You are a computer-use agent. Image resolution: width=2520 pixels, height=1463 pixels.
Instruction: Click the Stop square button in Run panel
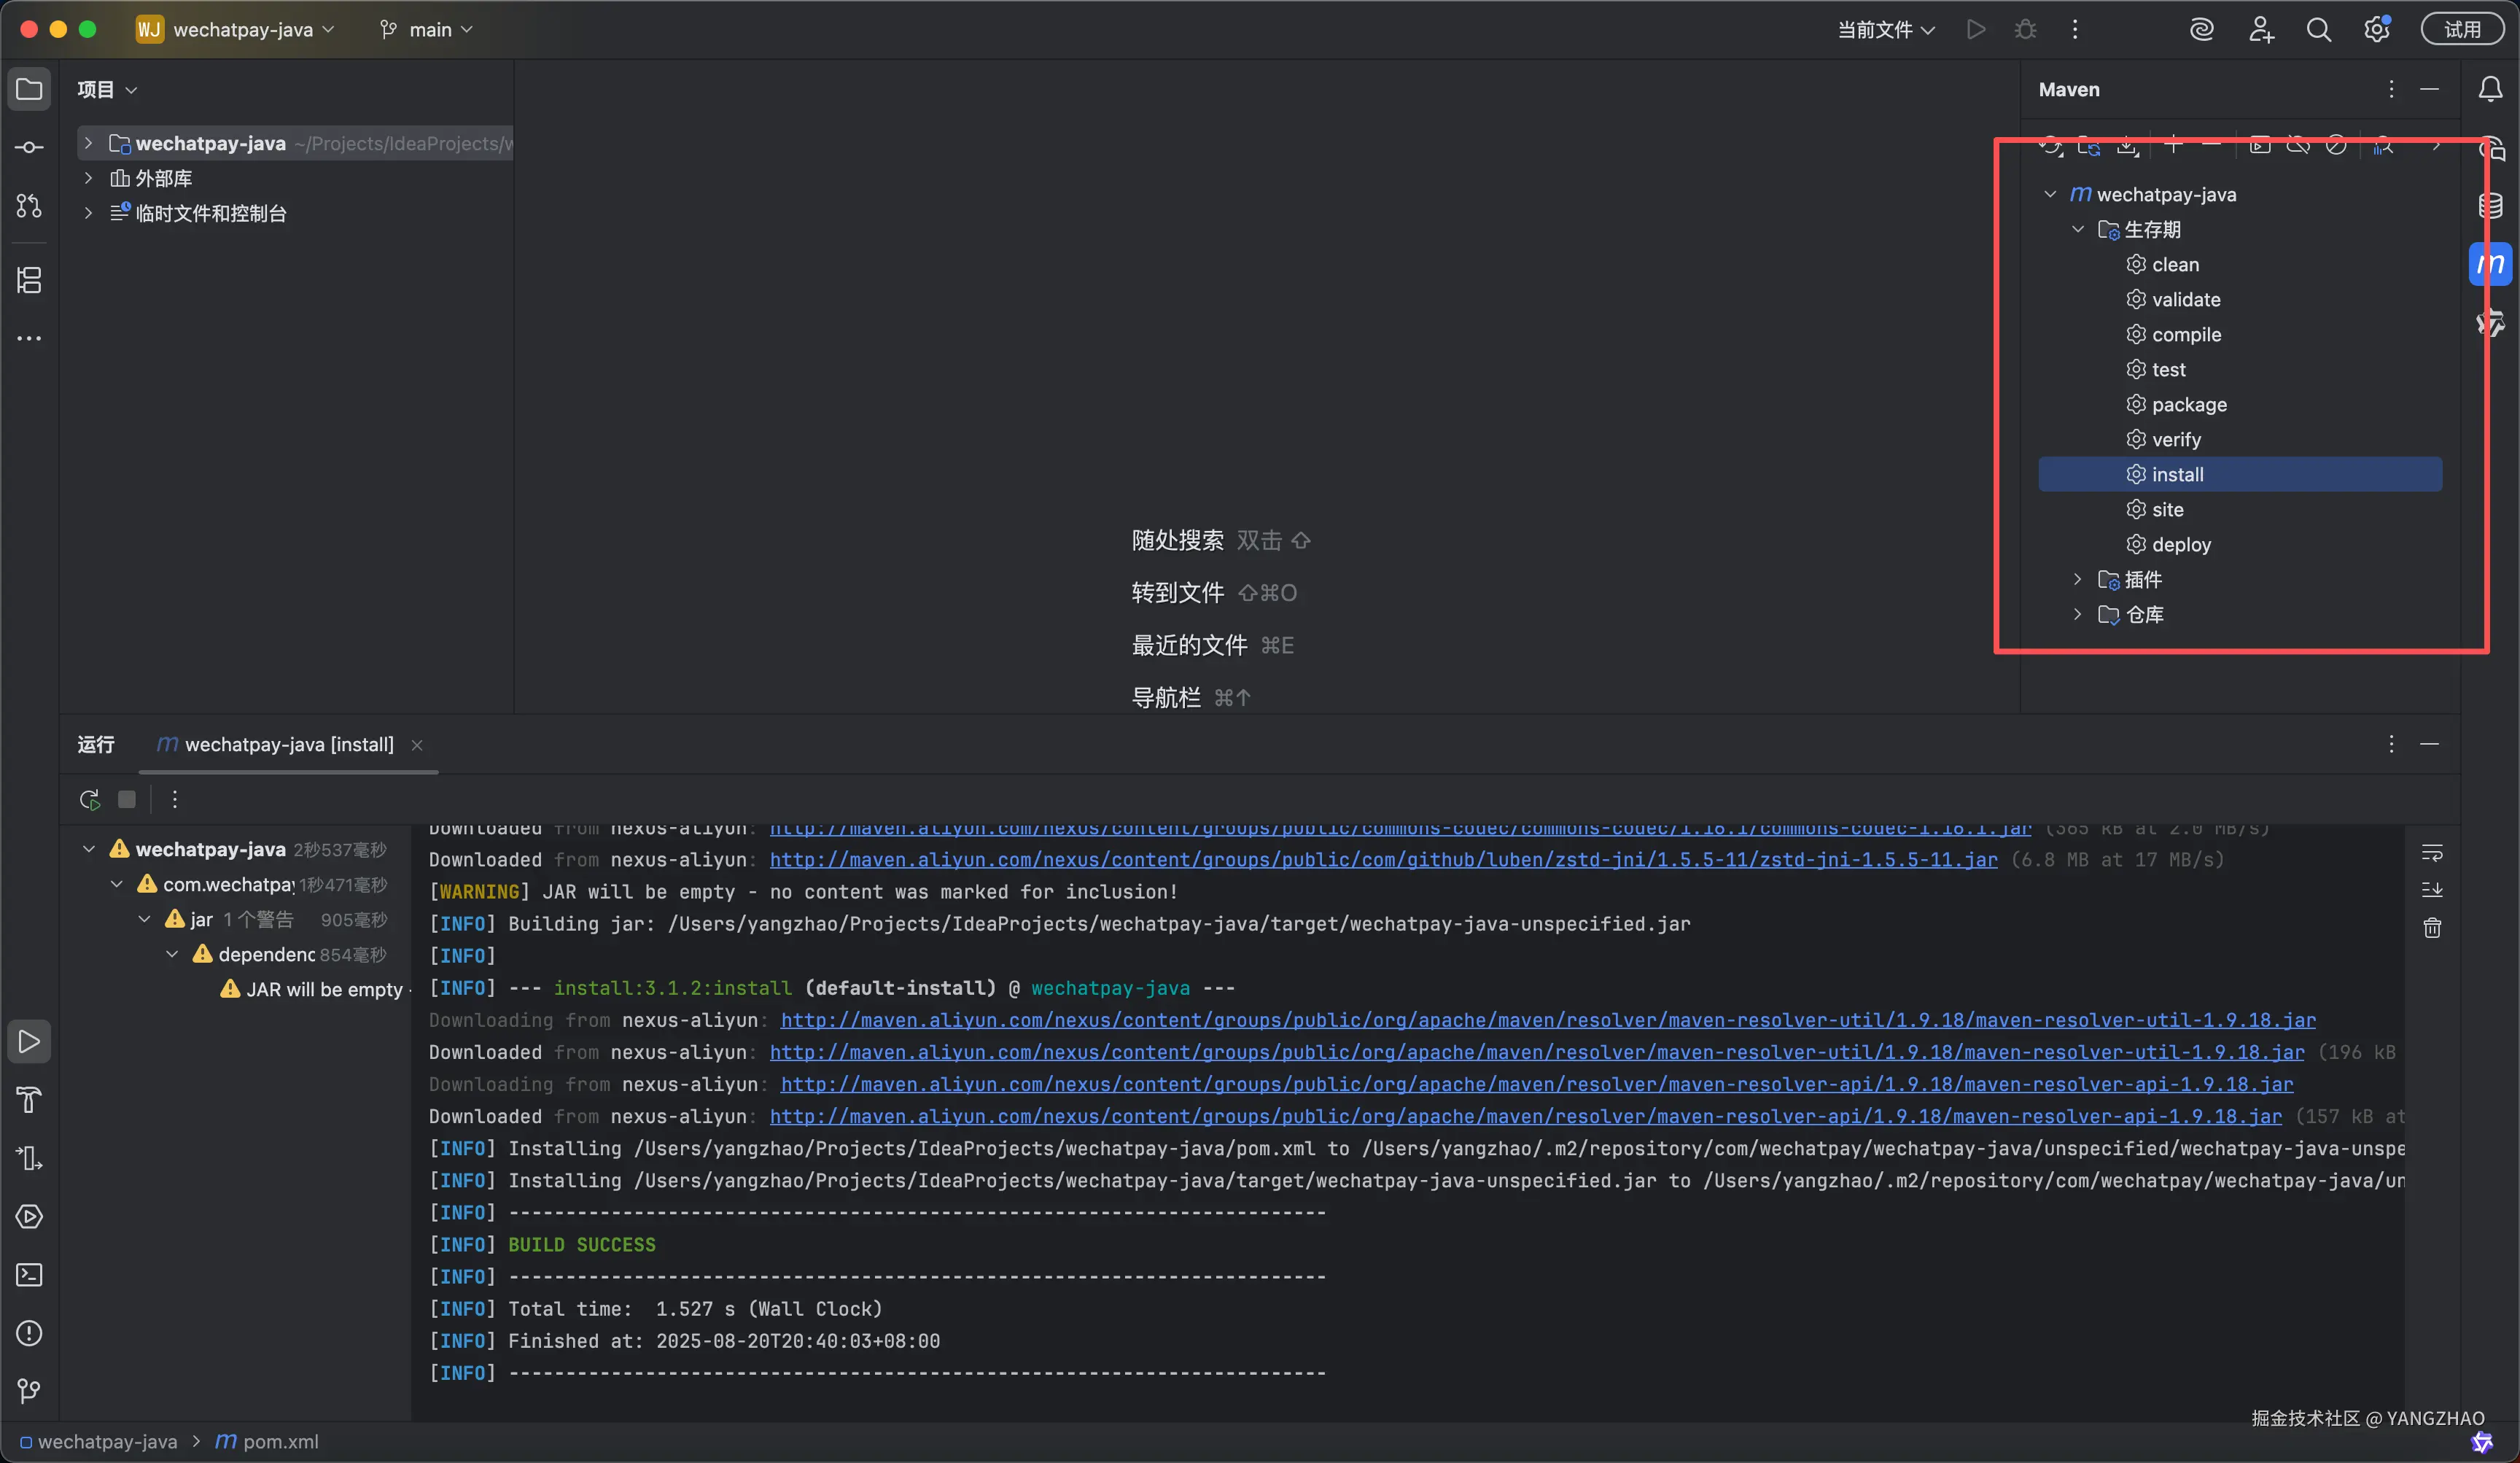coord(126,799)
